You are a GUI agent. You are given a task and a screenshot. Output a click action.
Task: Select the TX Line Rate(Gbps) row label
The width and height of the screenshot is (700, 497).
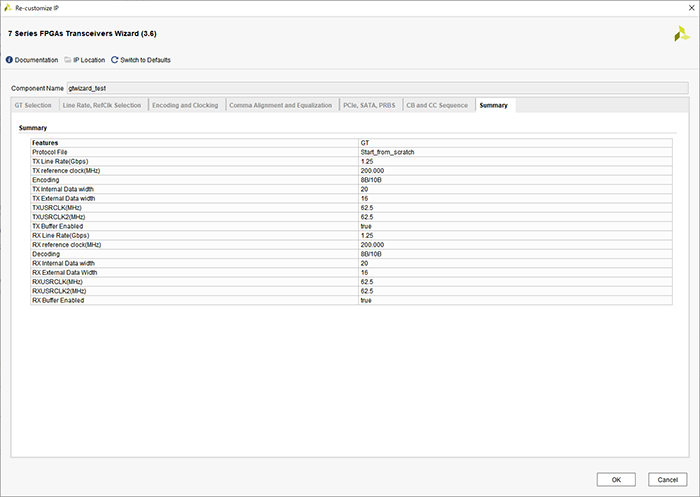[60, 161]
